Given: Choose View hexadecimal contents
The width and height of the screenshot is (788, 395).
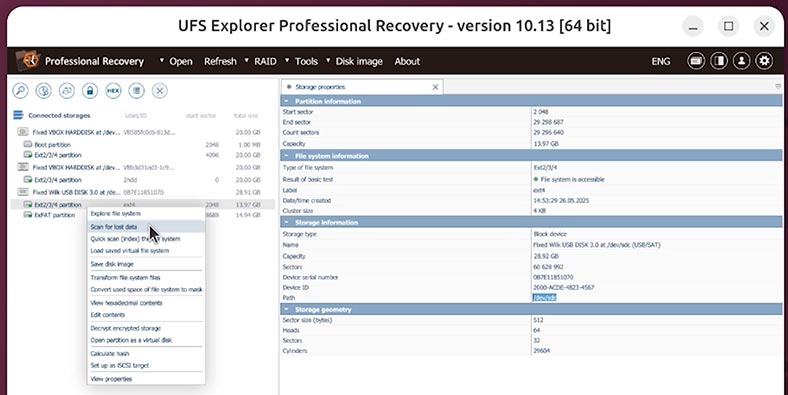Looking at the screenshot, I should [x=146, y=303].
